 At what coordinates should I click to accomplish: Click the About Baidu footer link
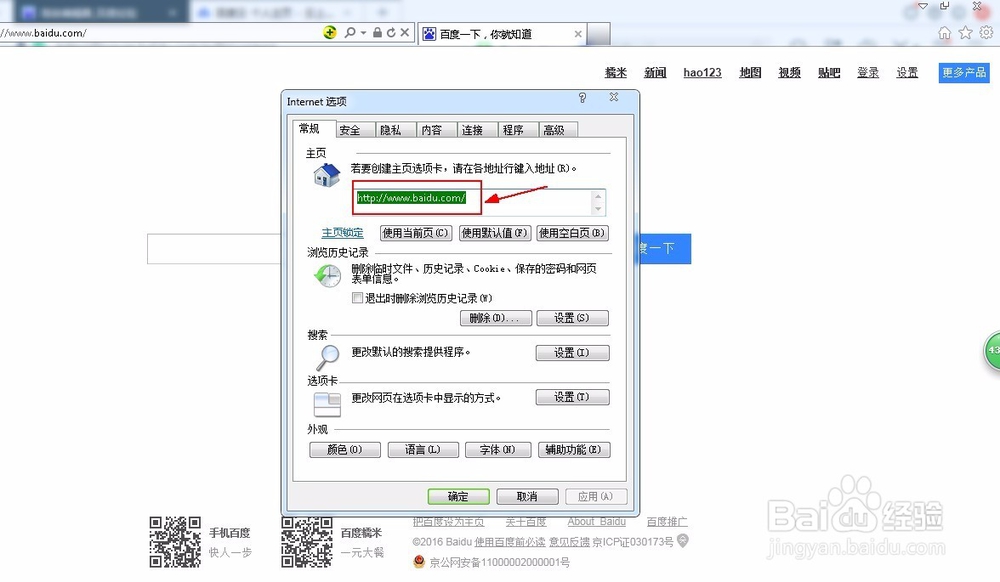coord(596,521)
